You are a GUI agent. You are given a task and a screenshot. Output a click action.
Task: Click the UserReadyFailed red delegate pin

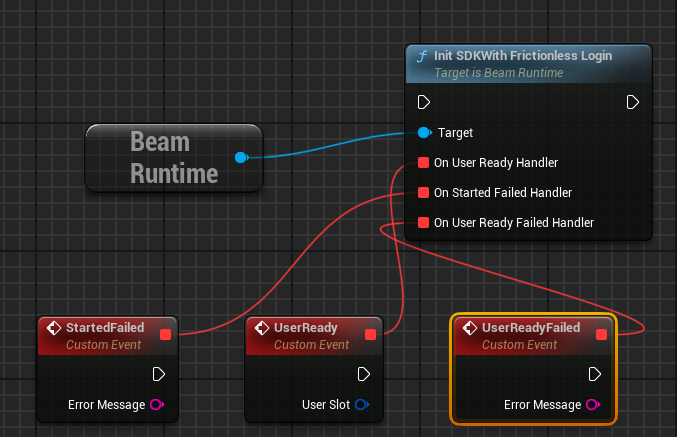click(601, 335)
